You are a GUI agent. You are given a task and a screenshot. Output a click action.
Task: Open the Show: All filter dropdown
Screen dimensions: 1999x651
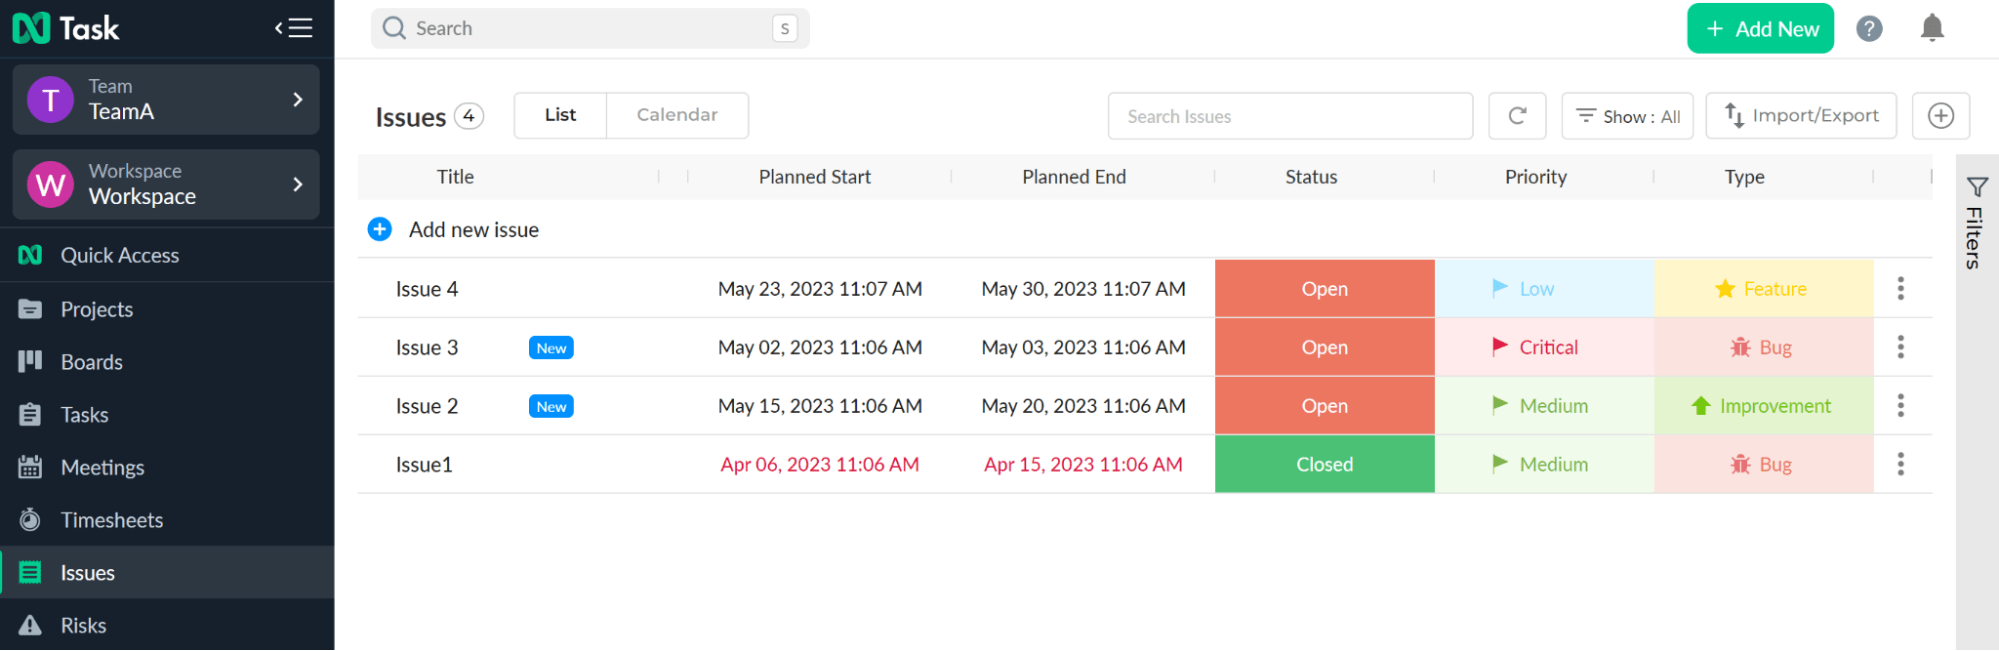pos(1627,116)
